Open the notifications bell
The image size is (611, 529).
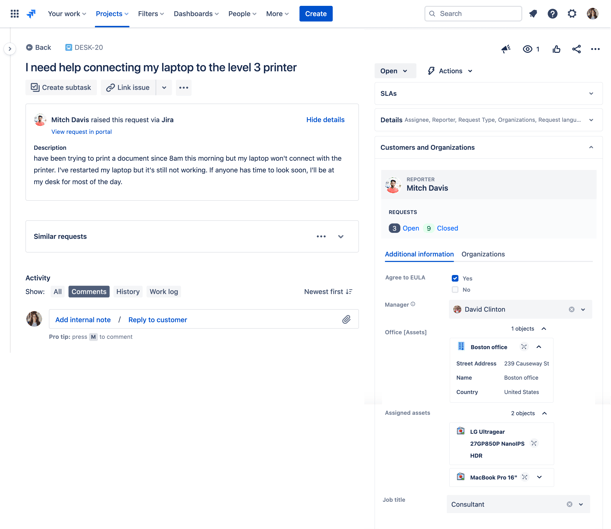point(533,14)
